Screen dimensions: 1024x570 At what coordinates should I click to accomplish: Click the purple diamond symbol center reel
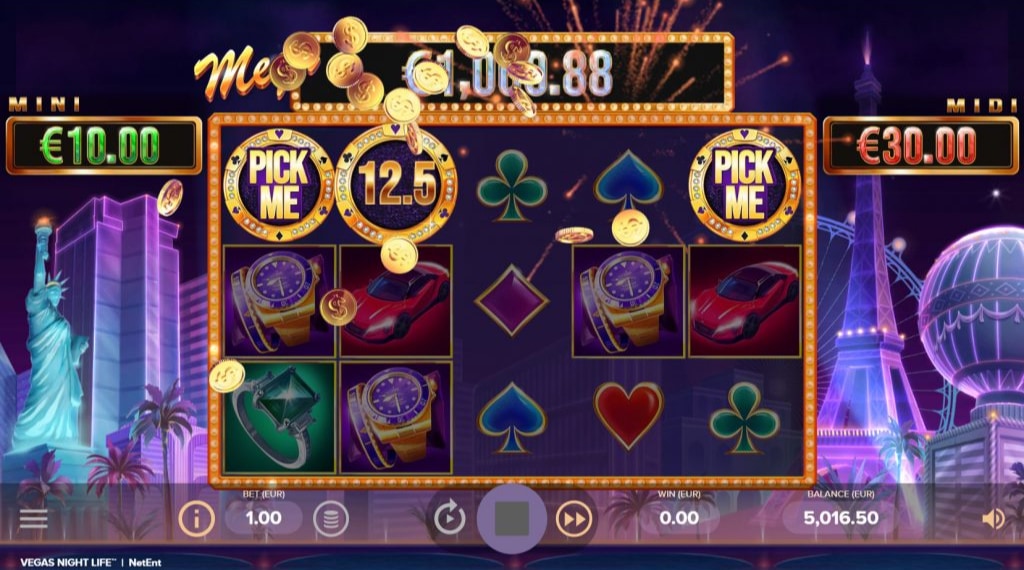[511, 301]
